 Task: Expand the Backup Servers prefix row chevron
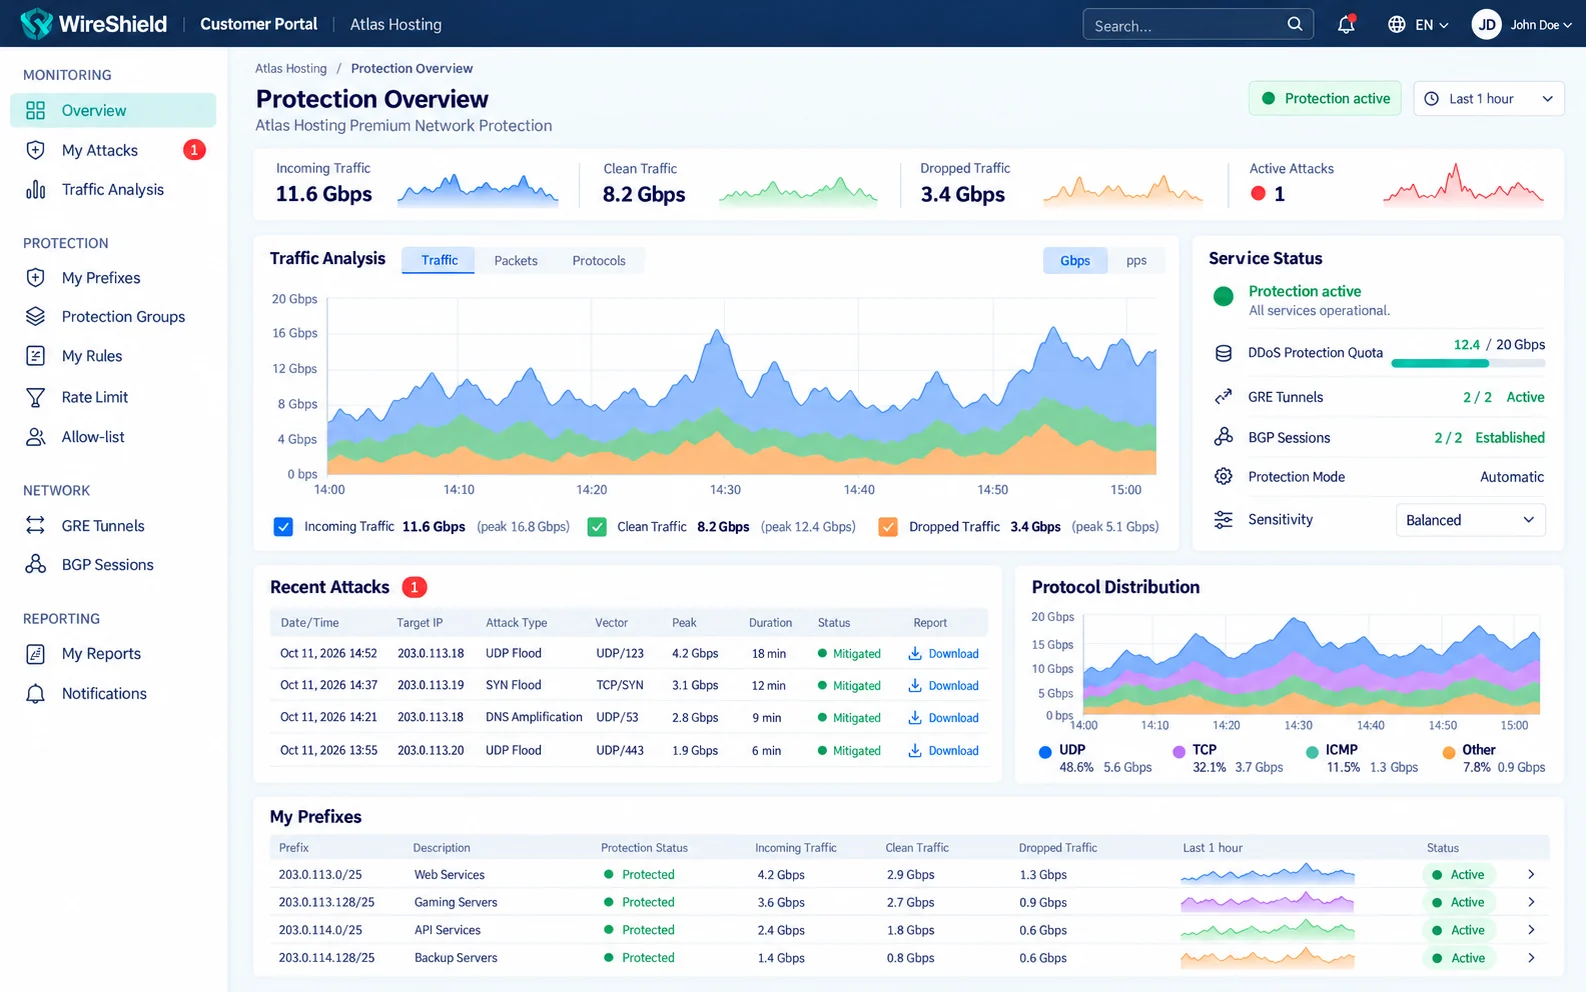tap(1531, 958)
